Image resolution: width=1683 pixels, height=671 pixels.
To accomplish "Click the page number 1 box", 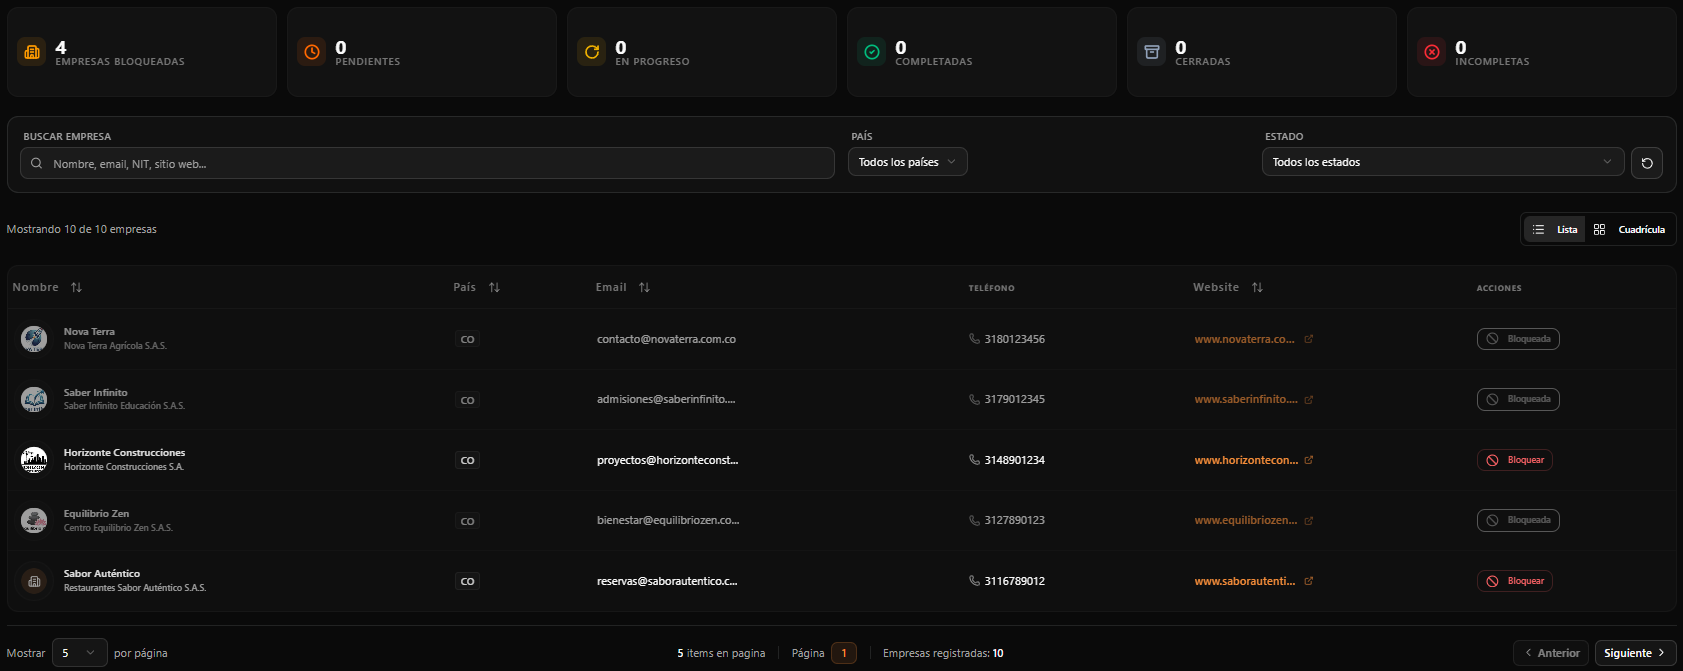I will click(844, 653).
